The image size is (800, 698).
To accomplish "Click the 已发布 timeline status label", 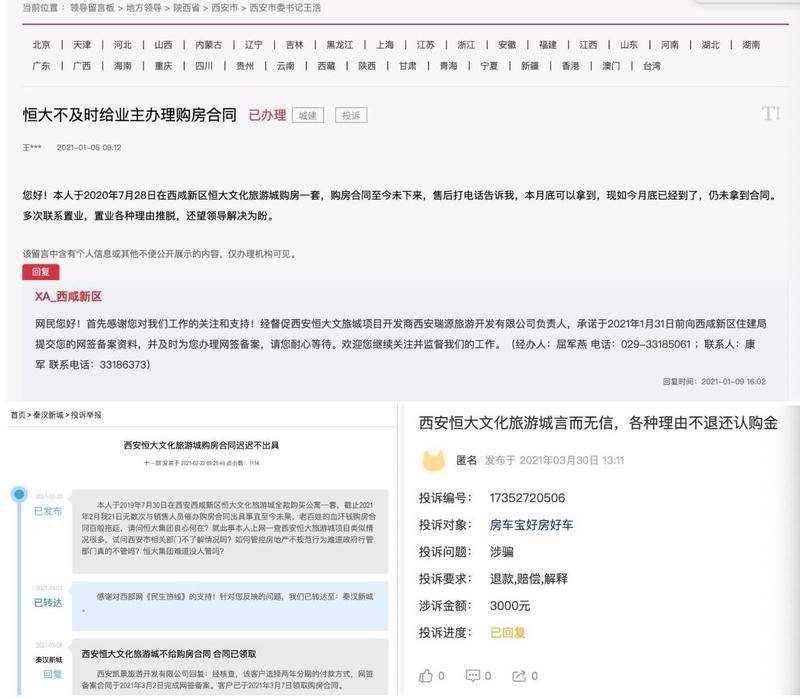I will coord(48,511).
